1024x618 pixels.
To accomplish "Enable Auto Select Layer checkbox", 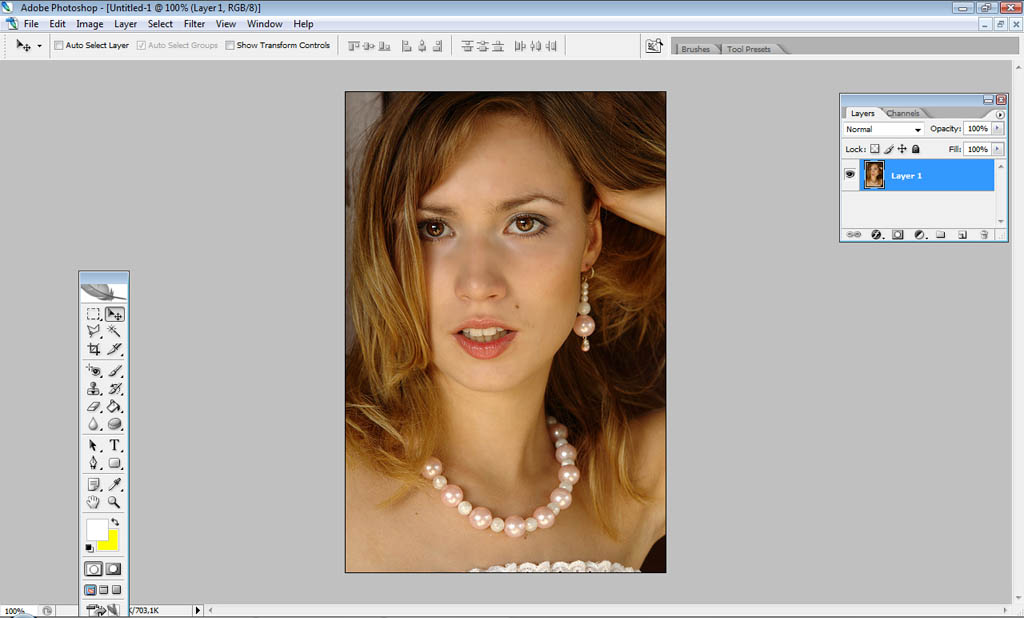I will click(x=59, y=45).
